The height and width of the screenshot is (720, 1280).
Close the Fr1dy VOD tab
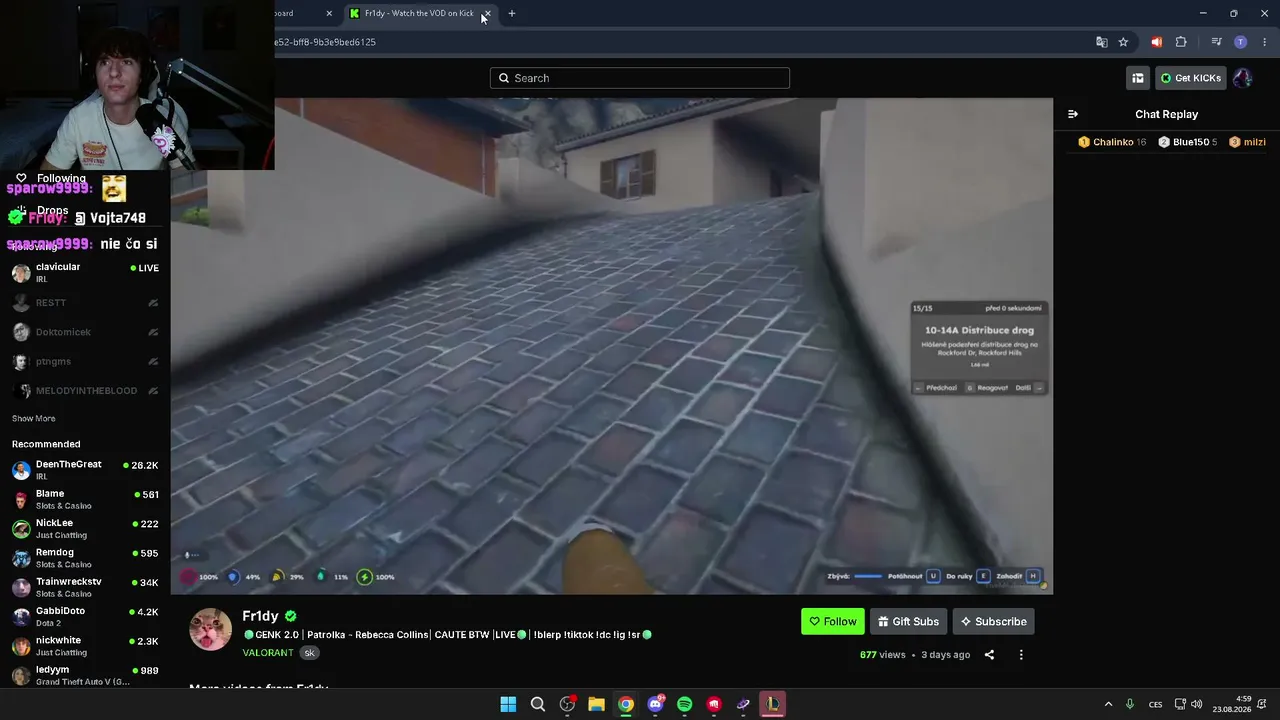(x=487, y=13)
